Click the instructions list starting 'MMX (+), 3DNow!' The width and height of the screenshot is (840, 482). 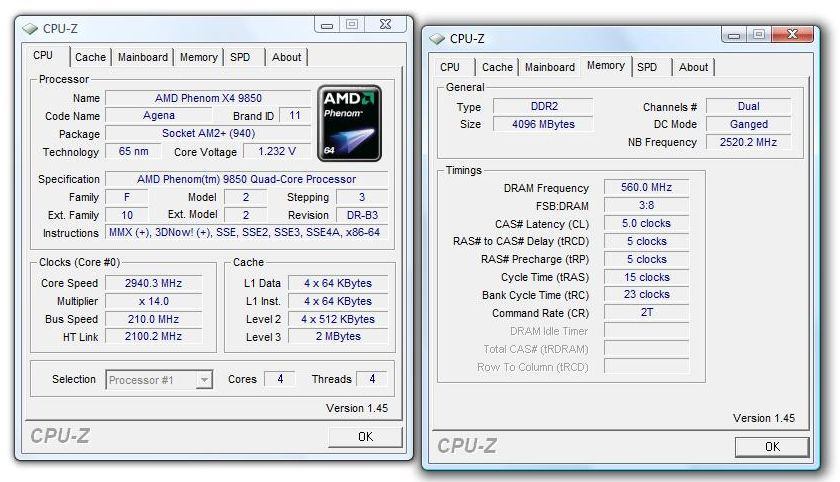(x=245, y=232)
